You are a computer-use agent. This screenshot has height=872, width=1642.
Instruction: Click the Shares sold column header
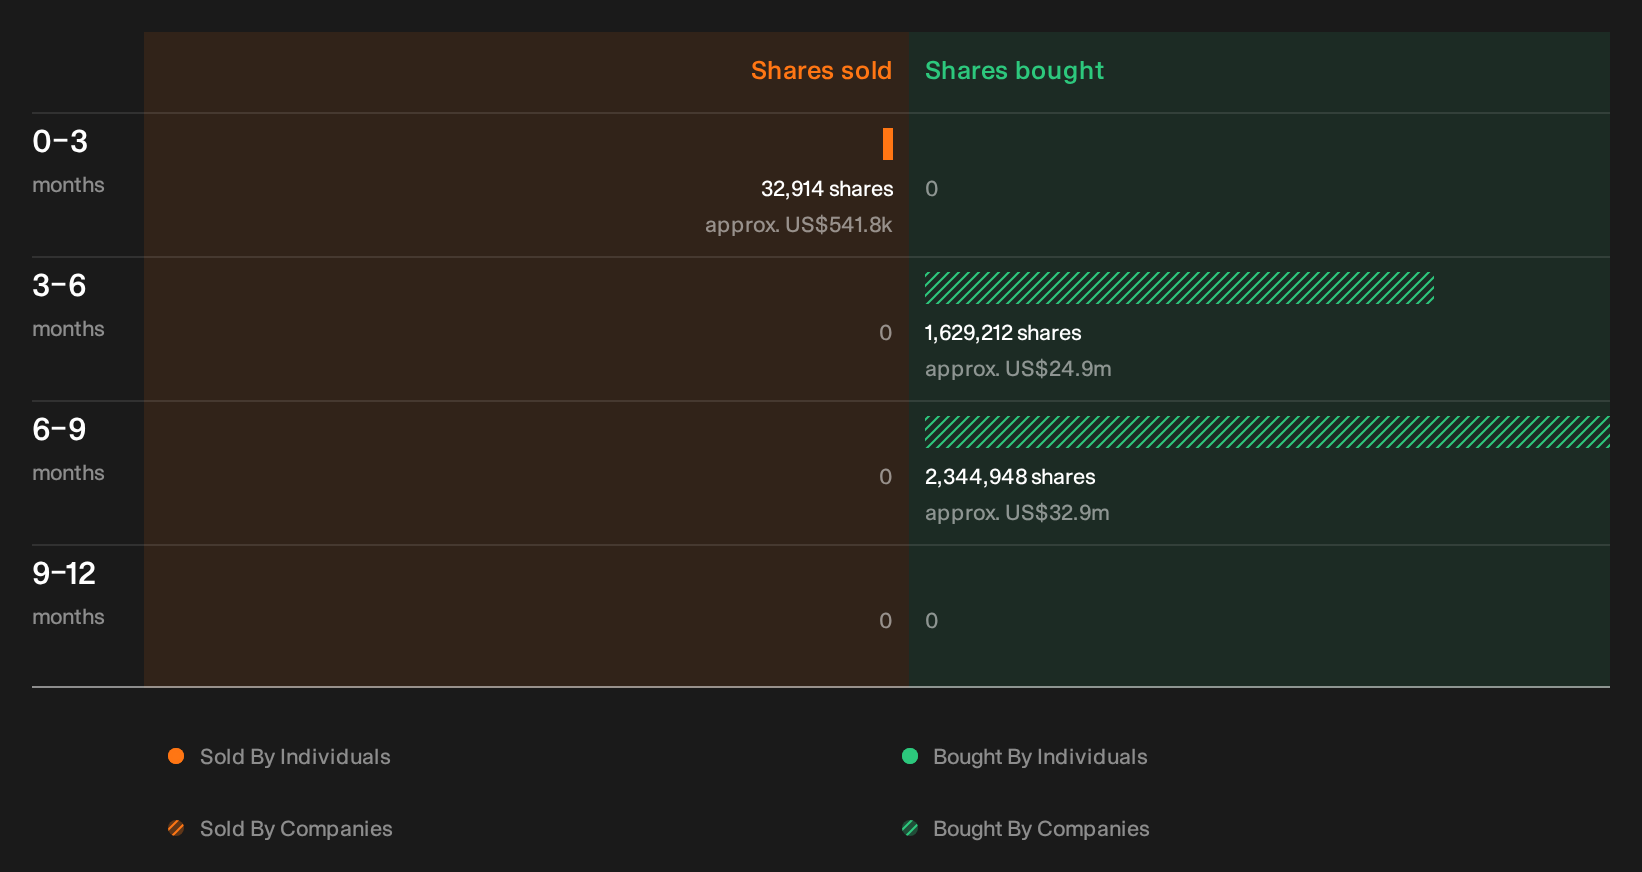click(821, 71)
